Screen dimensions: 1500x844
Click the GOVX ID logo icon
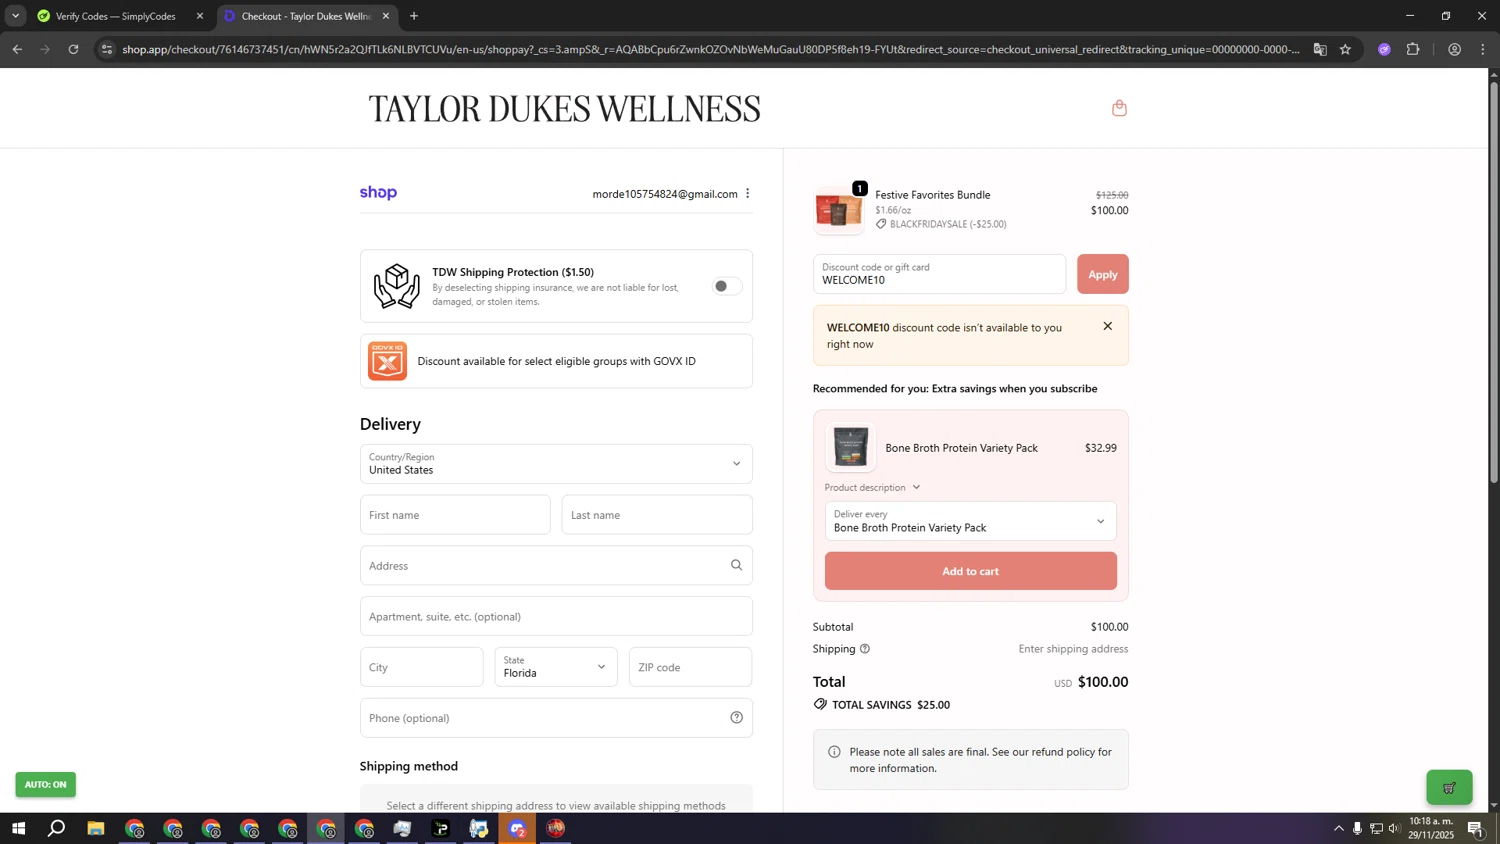click(387, 361)
